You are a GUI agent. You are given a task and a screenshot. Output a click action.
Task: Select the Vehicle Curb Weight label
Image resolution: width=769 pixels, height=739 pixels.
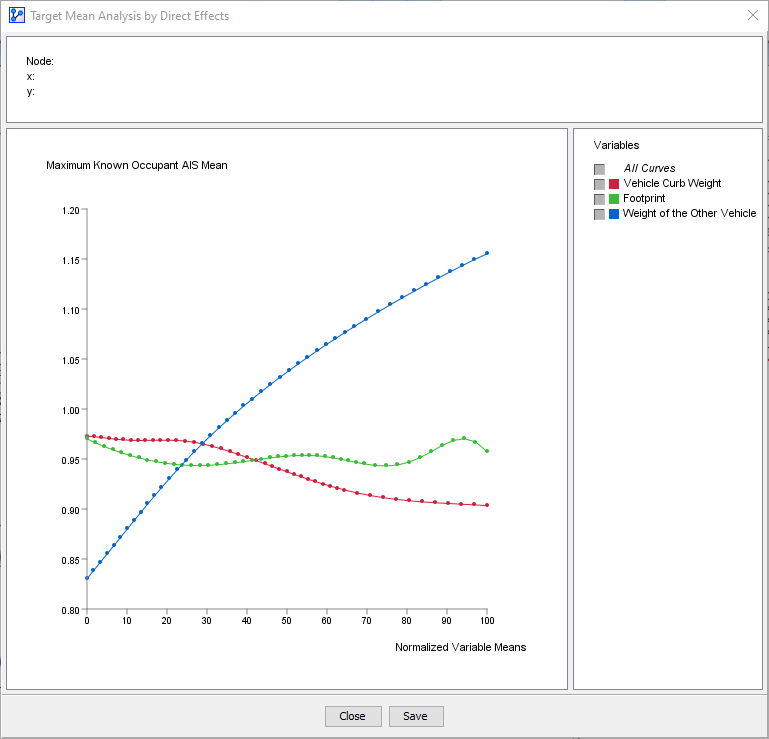(x=672, y=183)
